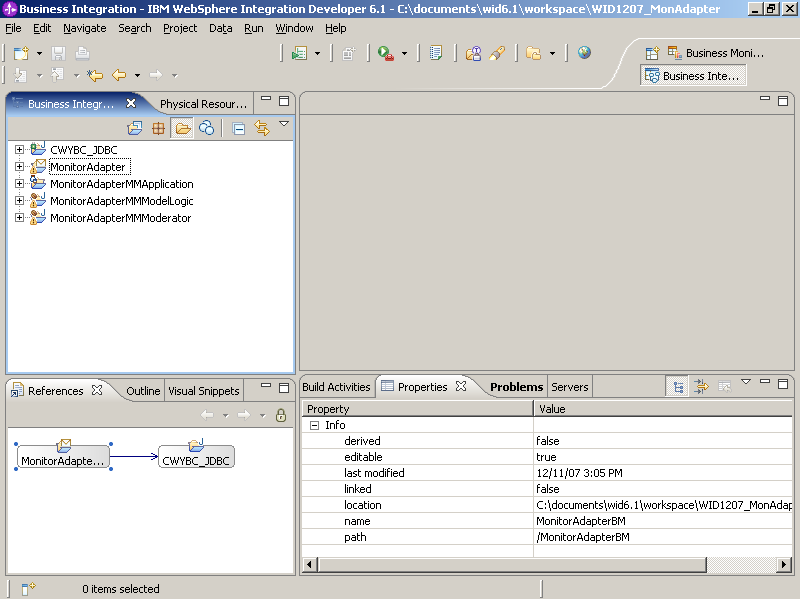Click the Save floppy disk icon

click(x=59, y=53)
